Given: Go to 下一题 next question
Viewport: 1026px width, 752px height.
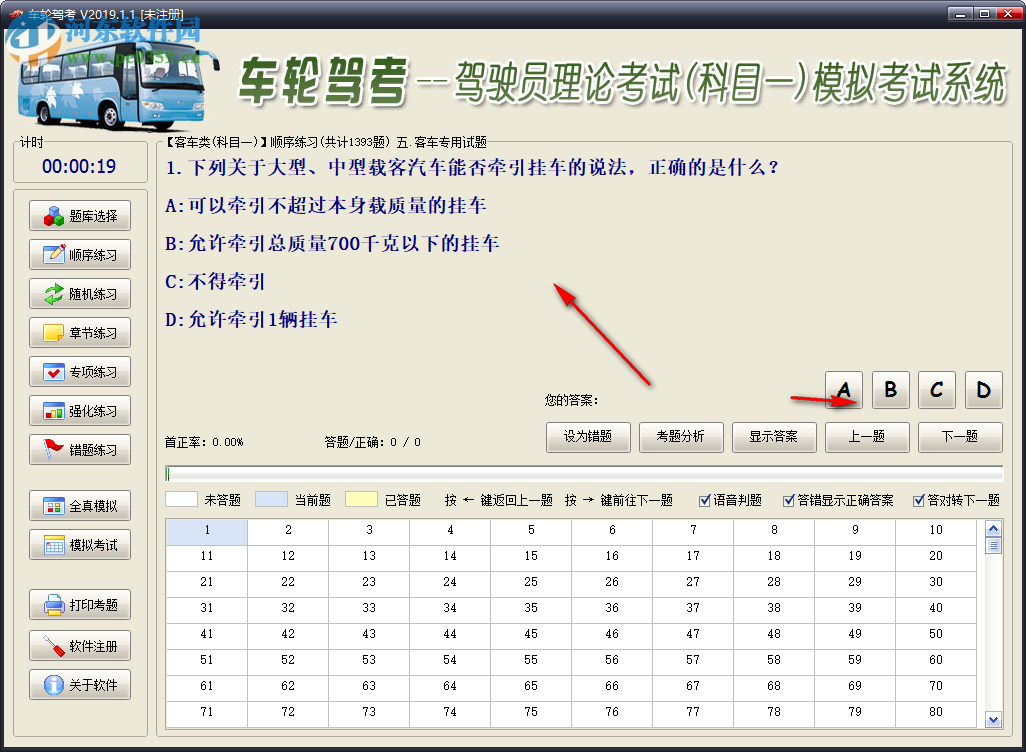Looking at the screenshot, I should point(960,437).
